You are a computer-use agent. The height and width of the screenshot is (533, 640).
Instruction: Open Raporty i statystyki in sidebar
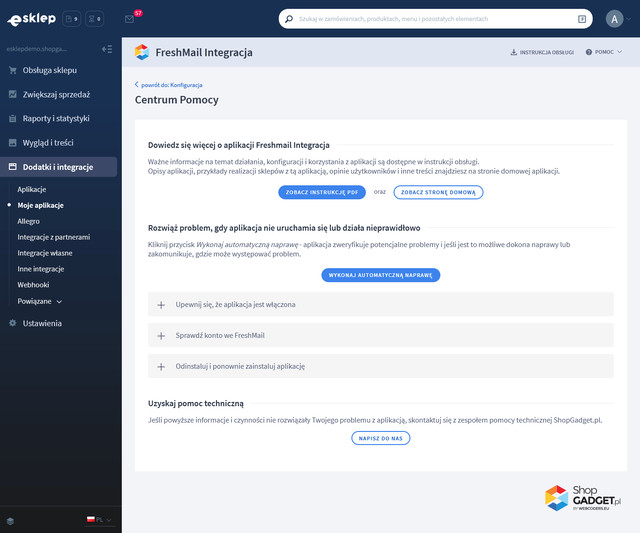point(56,118)
